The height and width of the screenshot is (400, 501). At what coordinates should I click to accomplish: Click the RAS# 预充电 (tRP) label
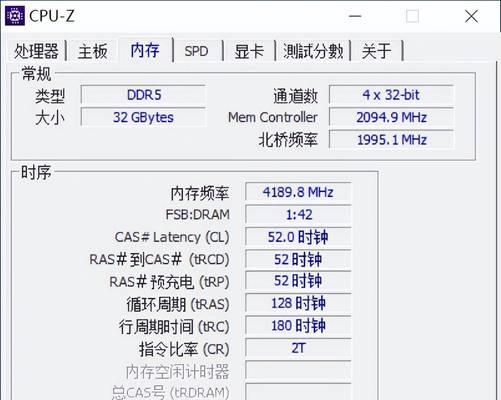click(x=169, y=282)
